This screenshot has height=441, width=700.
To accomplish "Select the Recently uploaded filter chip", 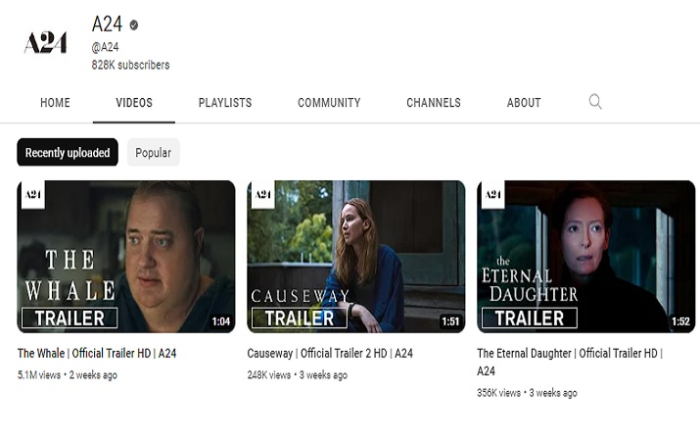I will click(67, 152).
